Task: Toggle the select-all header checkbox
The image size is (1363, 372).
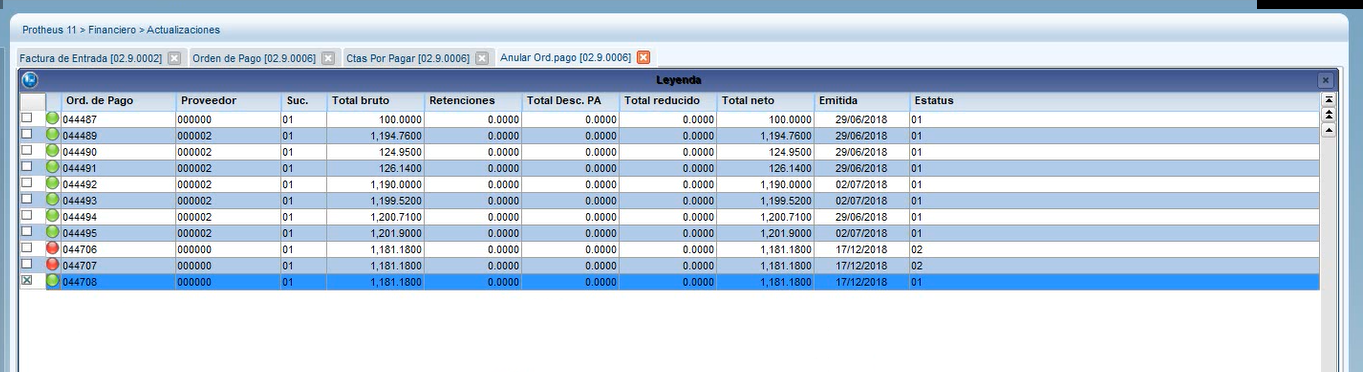Action: 32,101
